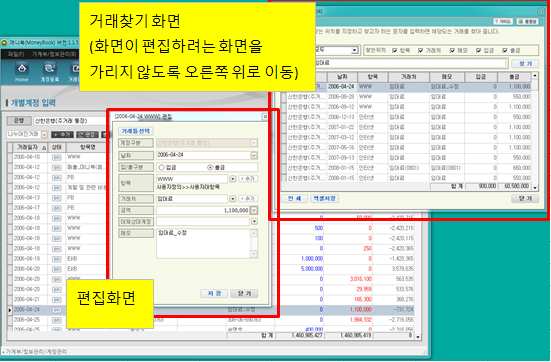Open the account combo box in search window
The height and width of the screenshot is (362, 551).
354,51
